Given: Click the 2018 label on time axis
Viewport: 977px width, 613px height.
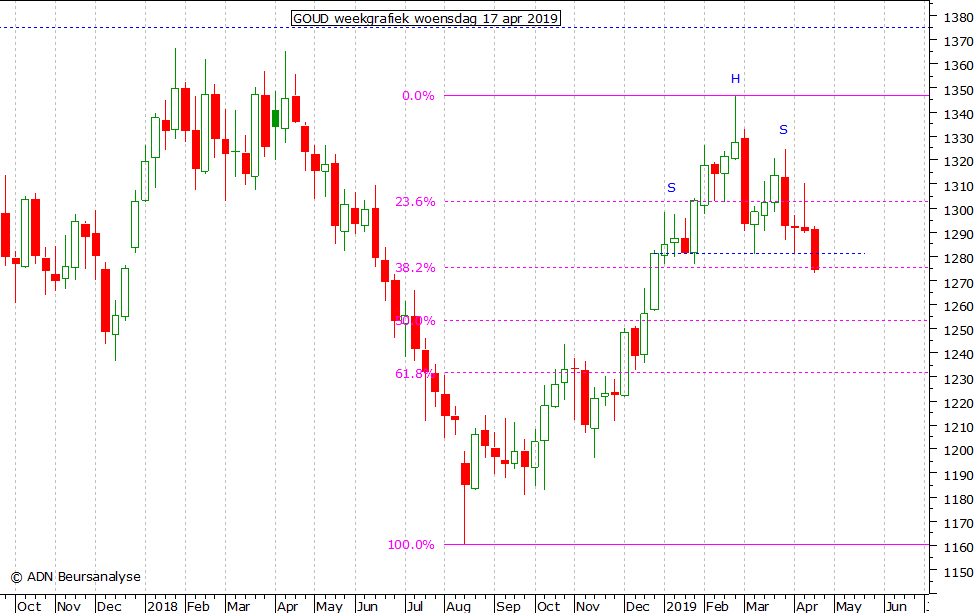Looking at the screenshot, I should click(163, 606).
